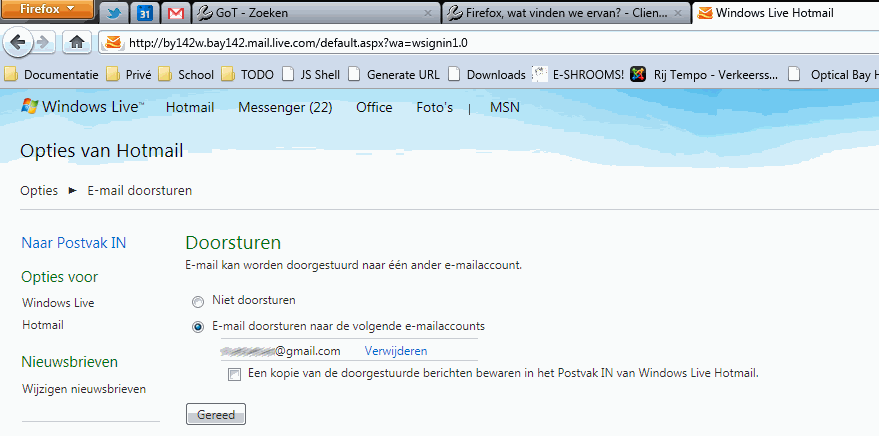The image size is (879, 436).
Task: Click the Opties breadcrumb link
Action: click(39, 191)
